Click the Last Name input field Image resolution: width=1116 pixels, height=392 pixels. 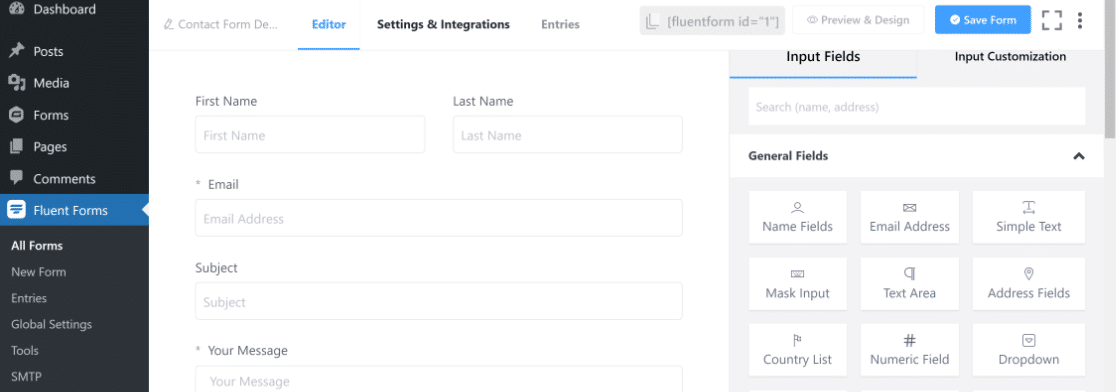point(567,134)
